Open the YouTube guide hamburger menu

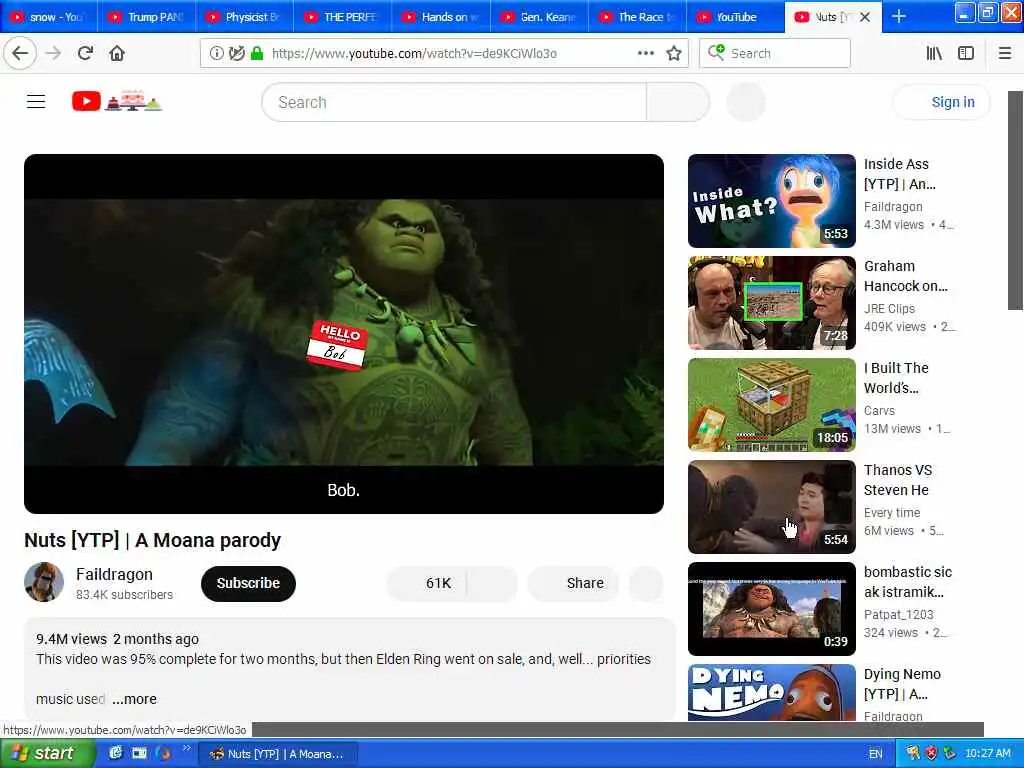36,102
